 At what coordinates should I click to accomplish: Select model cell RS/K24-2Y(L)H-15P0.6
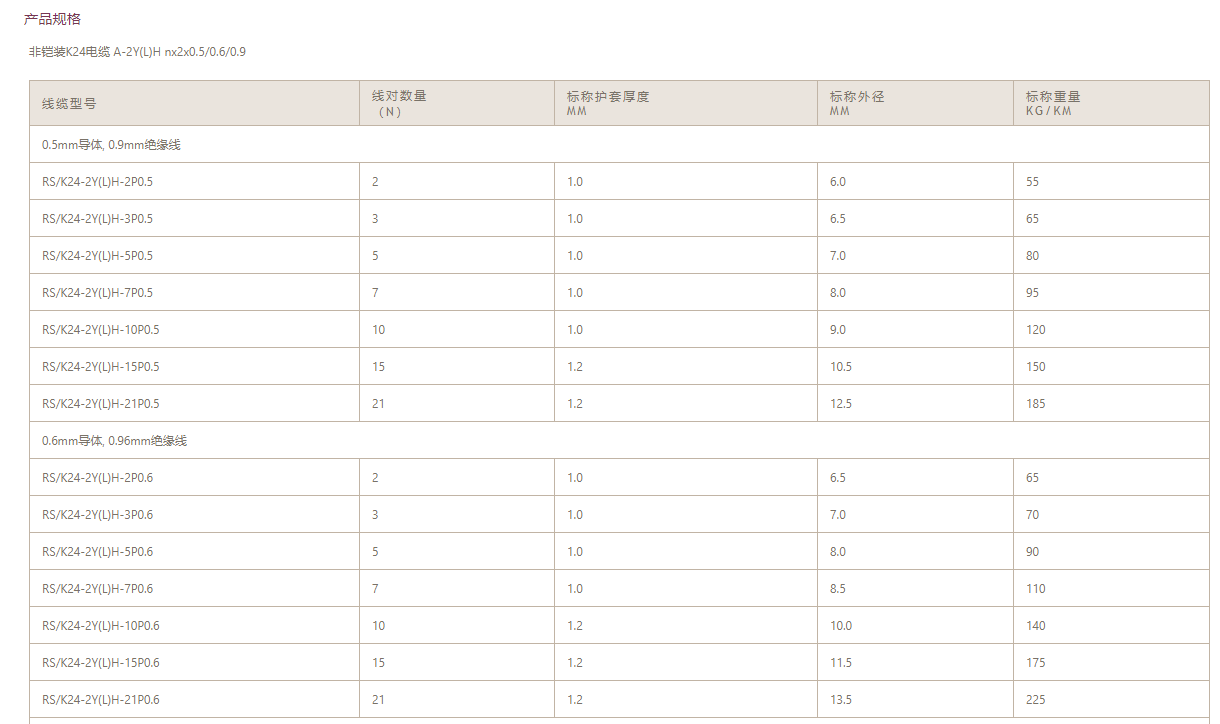[100, 663]
